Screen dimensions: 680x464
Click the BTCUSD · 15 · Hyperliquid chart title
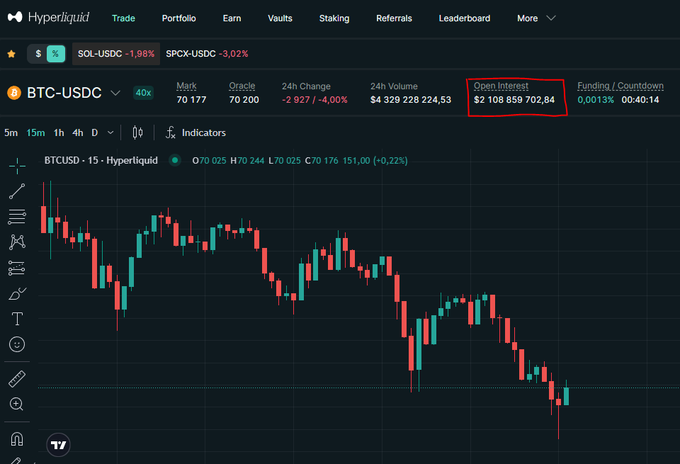click(x=101, y=160)
